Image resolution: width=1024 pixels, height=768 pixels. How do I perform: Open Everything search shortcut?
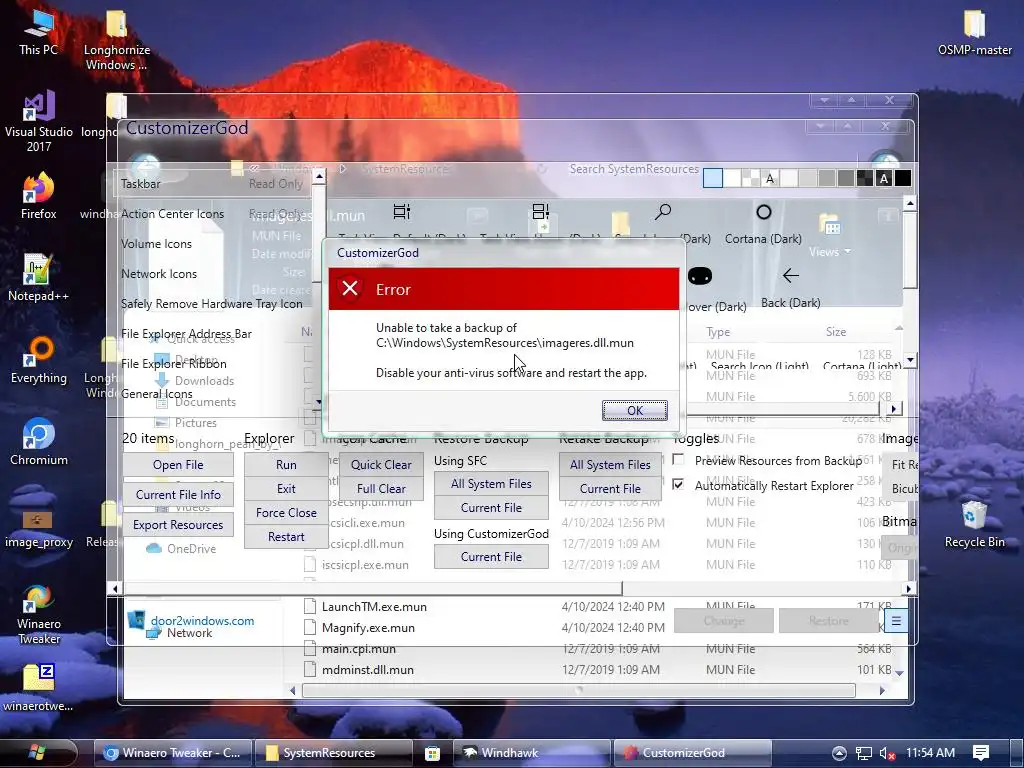(39, 360)
